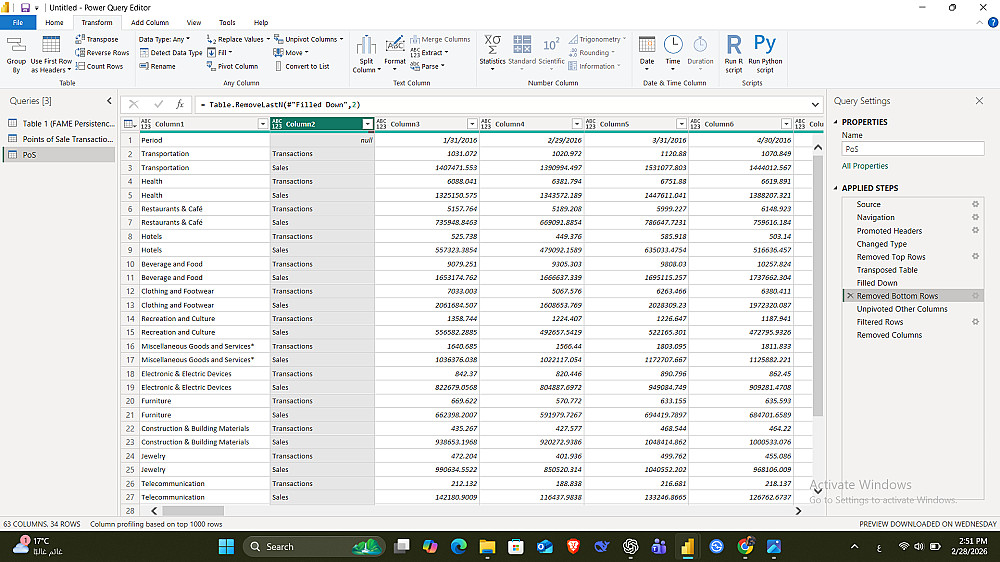This screenshot has width=1000, height=562.
Task: Collapse the PROPERTIES section
Action: pos(837,122)
